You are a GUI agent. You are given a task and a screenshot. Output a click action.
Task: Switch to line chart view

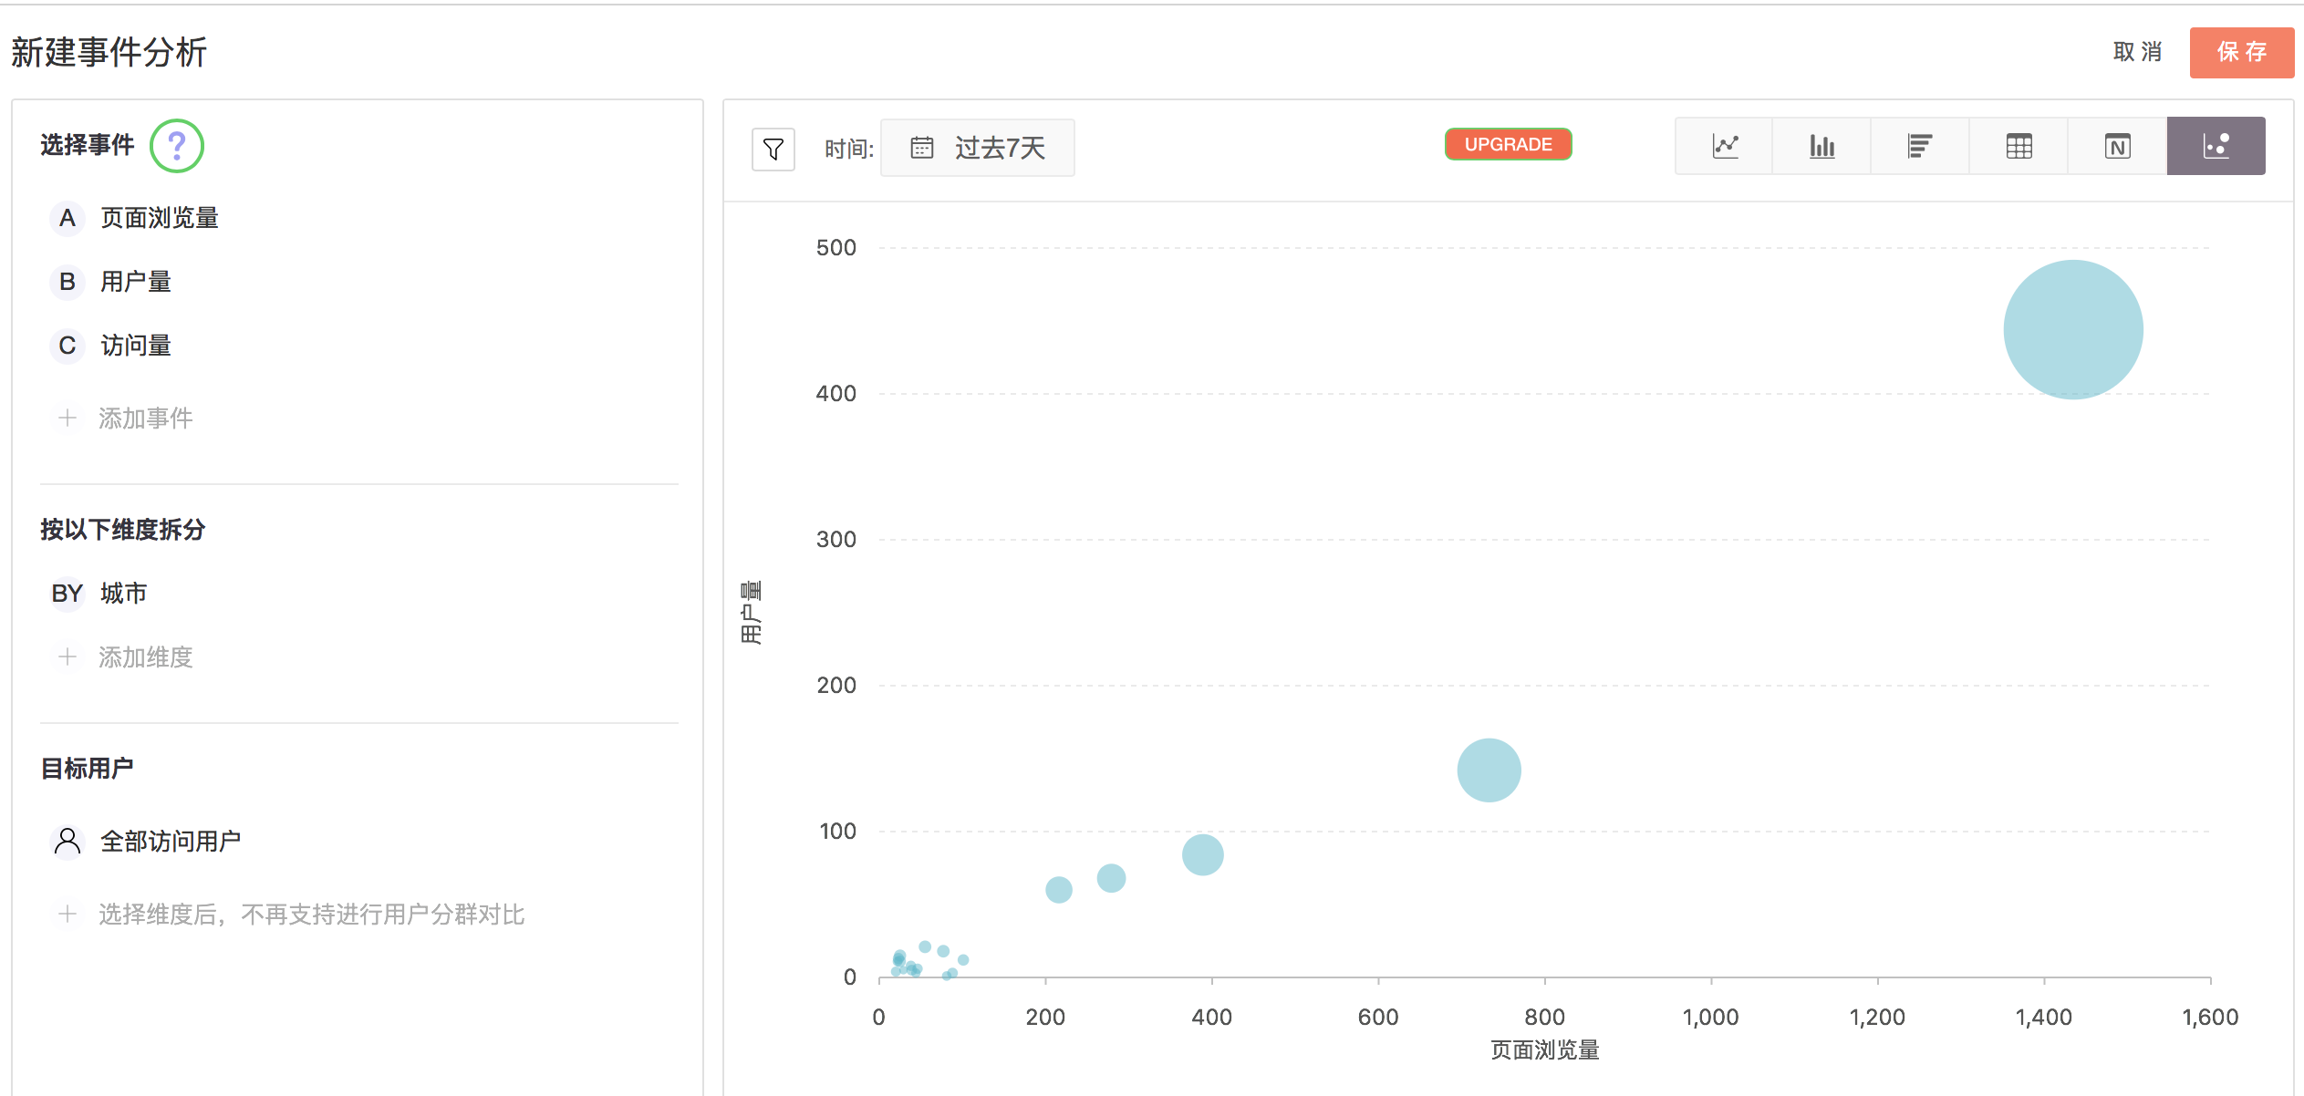pyautogui.click(x=1725, y=147)
